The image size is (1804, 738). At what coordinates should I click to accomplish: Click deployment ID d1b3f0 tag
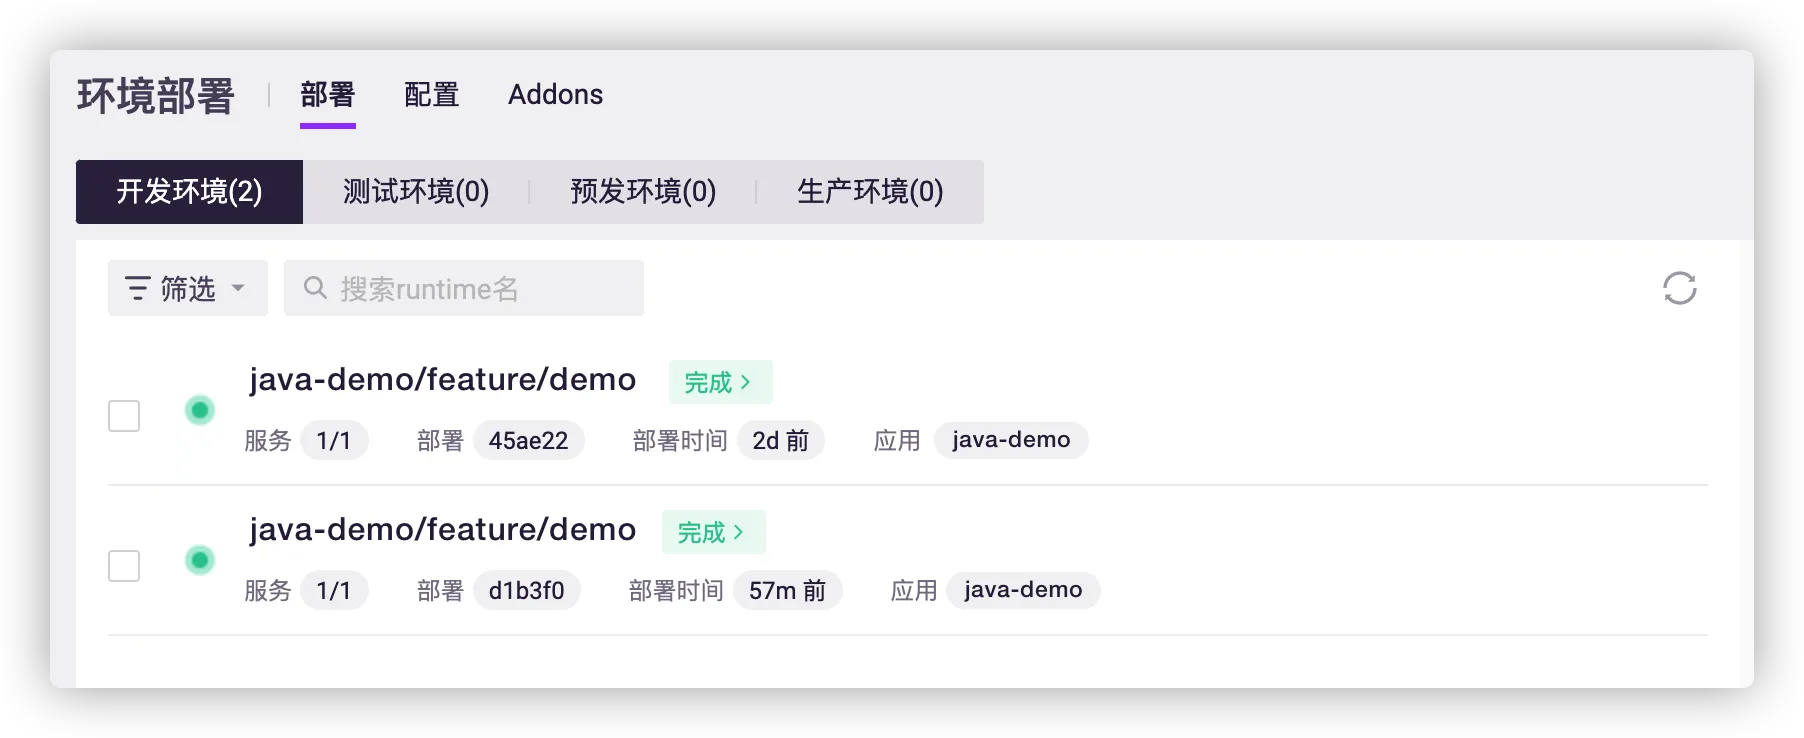pyautogui.click(x=526, y=590)
